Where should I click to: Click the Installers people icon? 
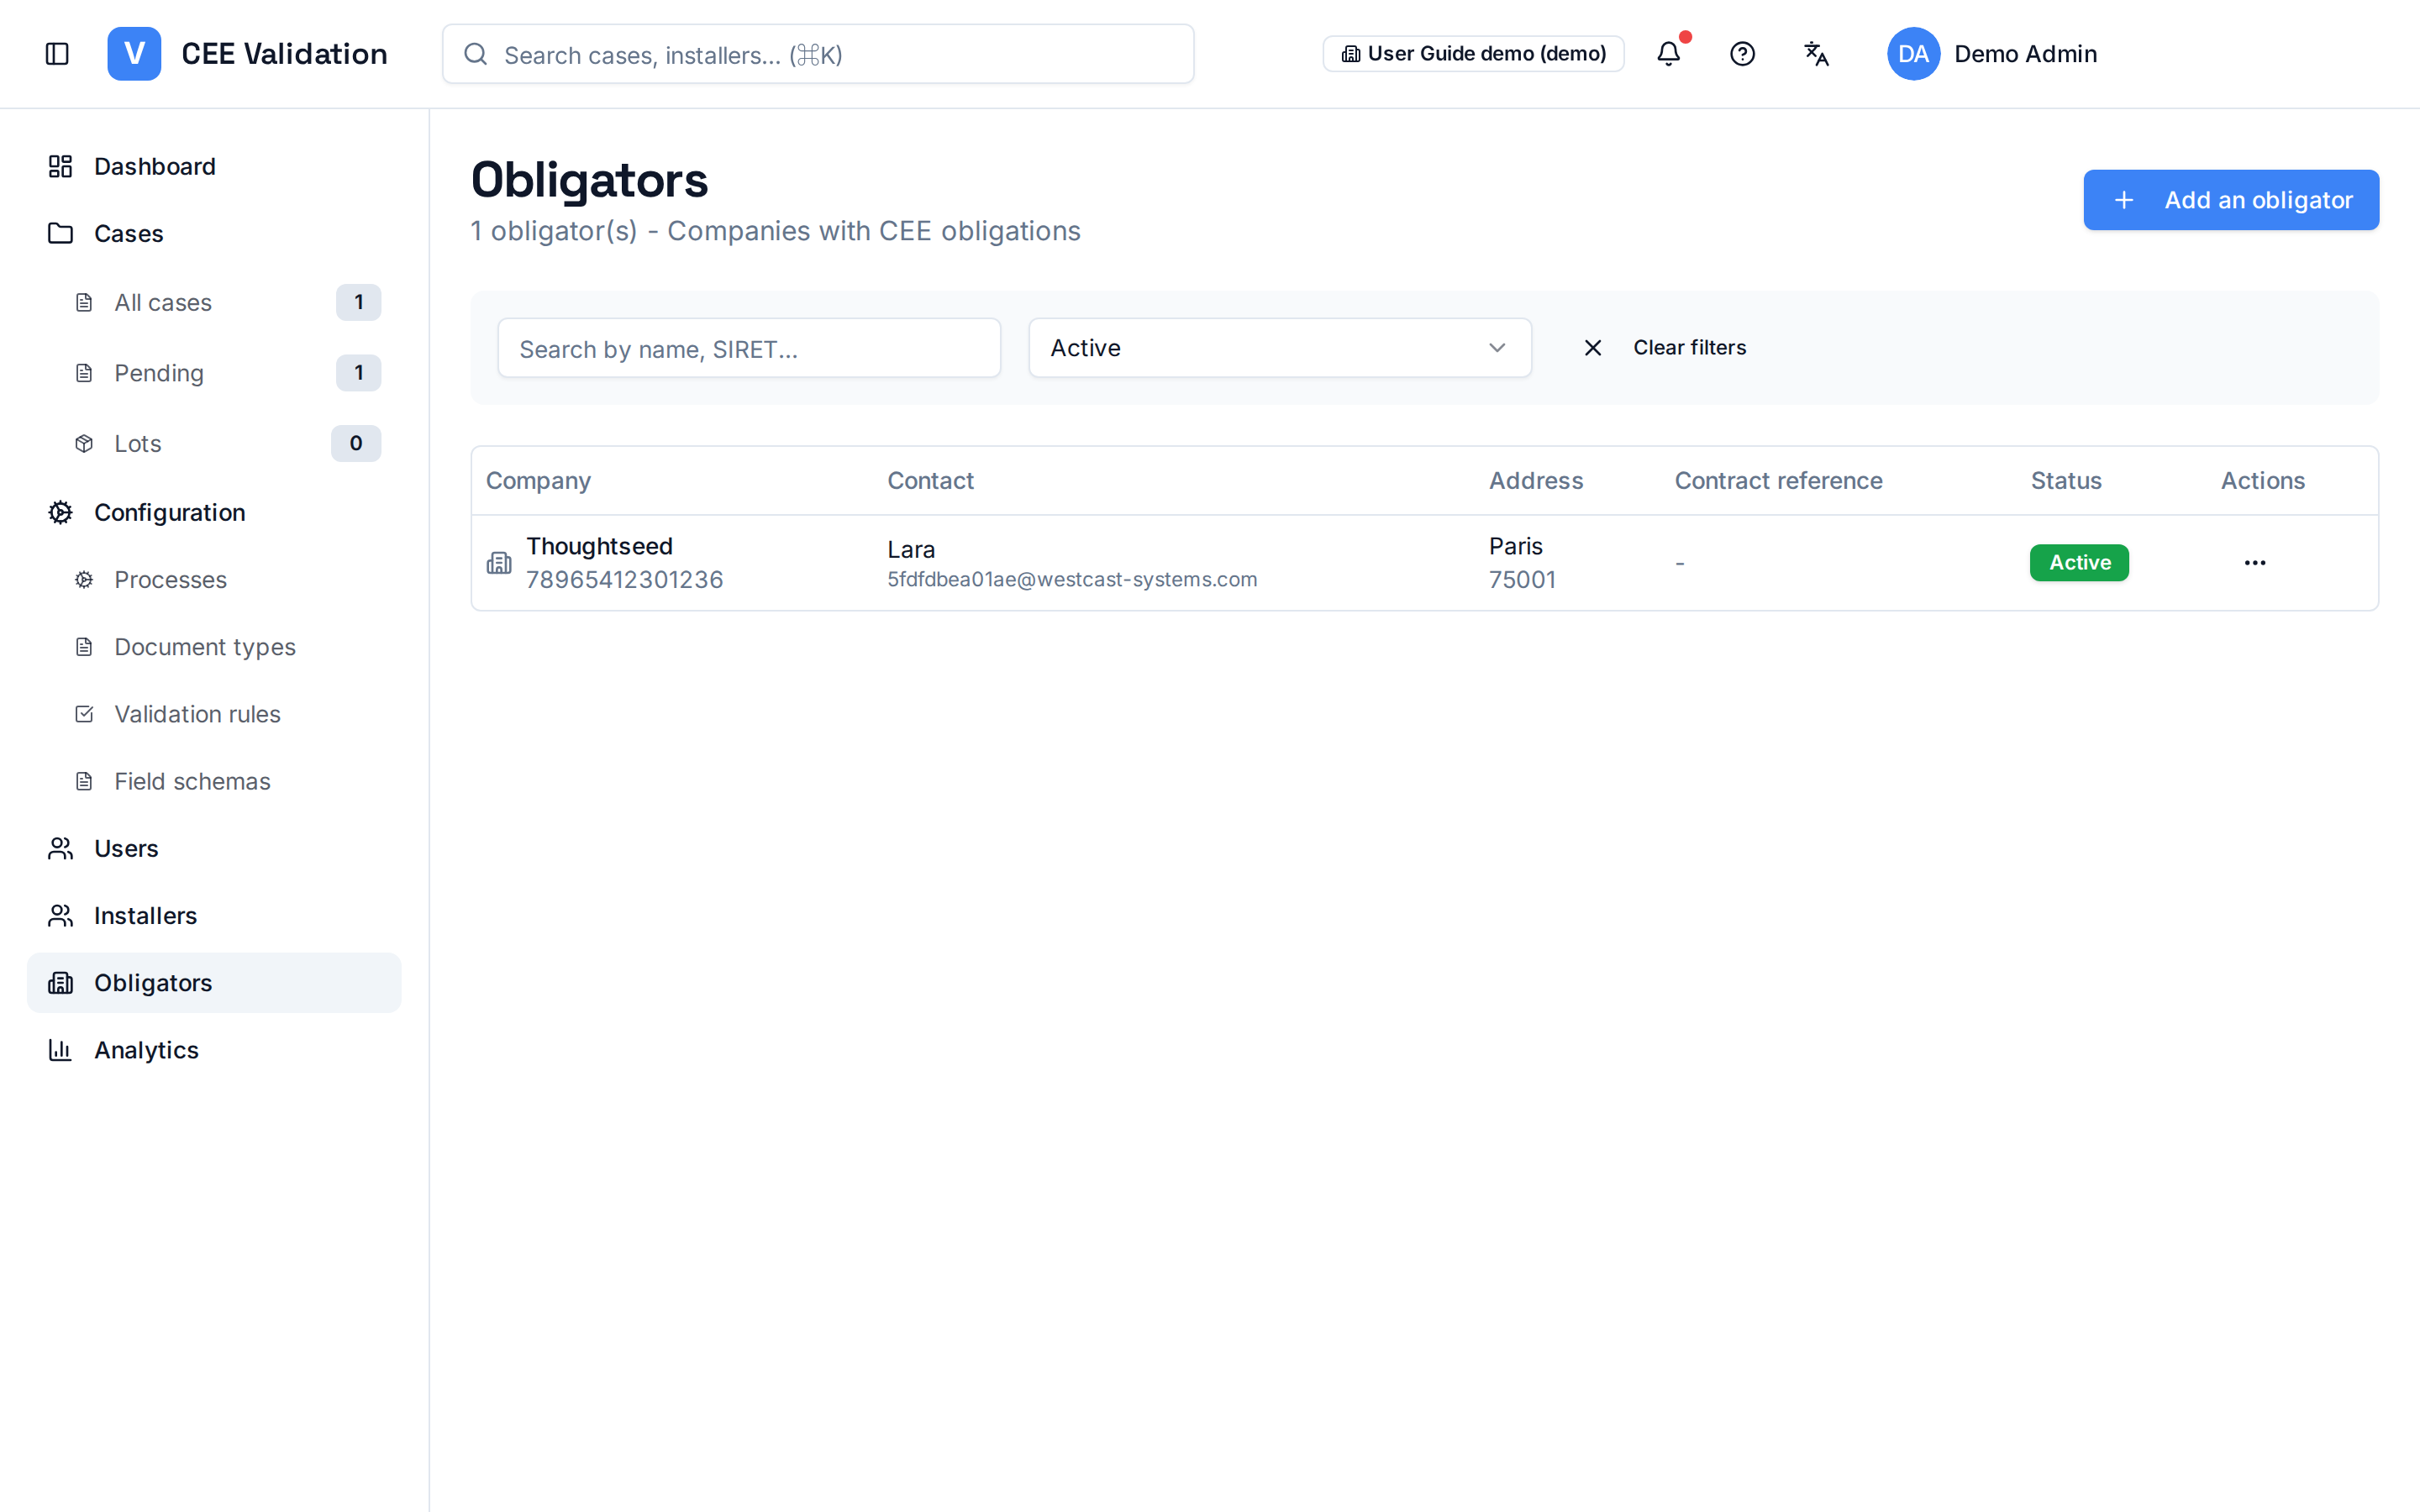(61, 916)
